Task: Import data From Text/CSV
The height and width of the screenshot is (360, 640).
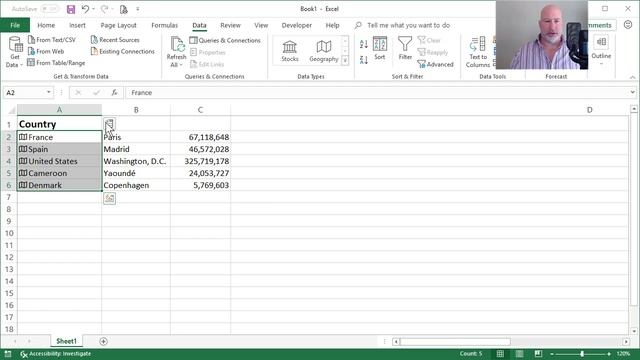Action: tap(52, 40)
